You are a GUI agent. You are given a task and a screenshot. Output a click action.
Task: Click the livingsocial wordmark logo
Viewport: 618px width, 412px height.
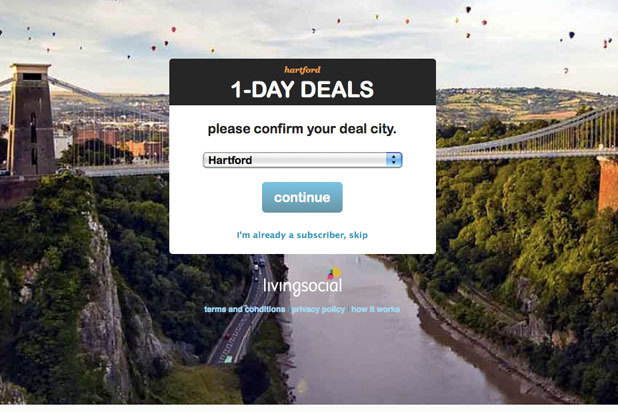(302, 287)
